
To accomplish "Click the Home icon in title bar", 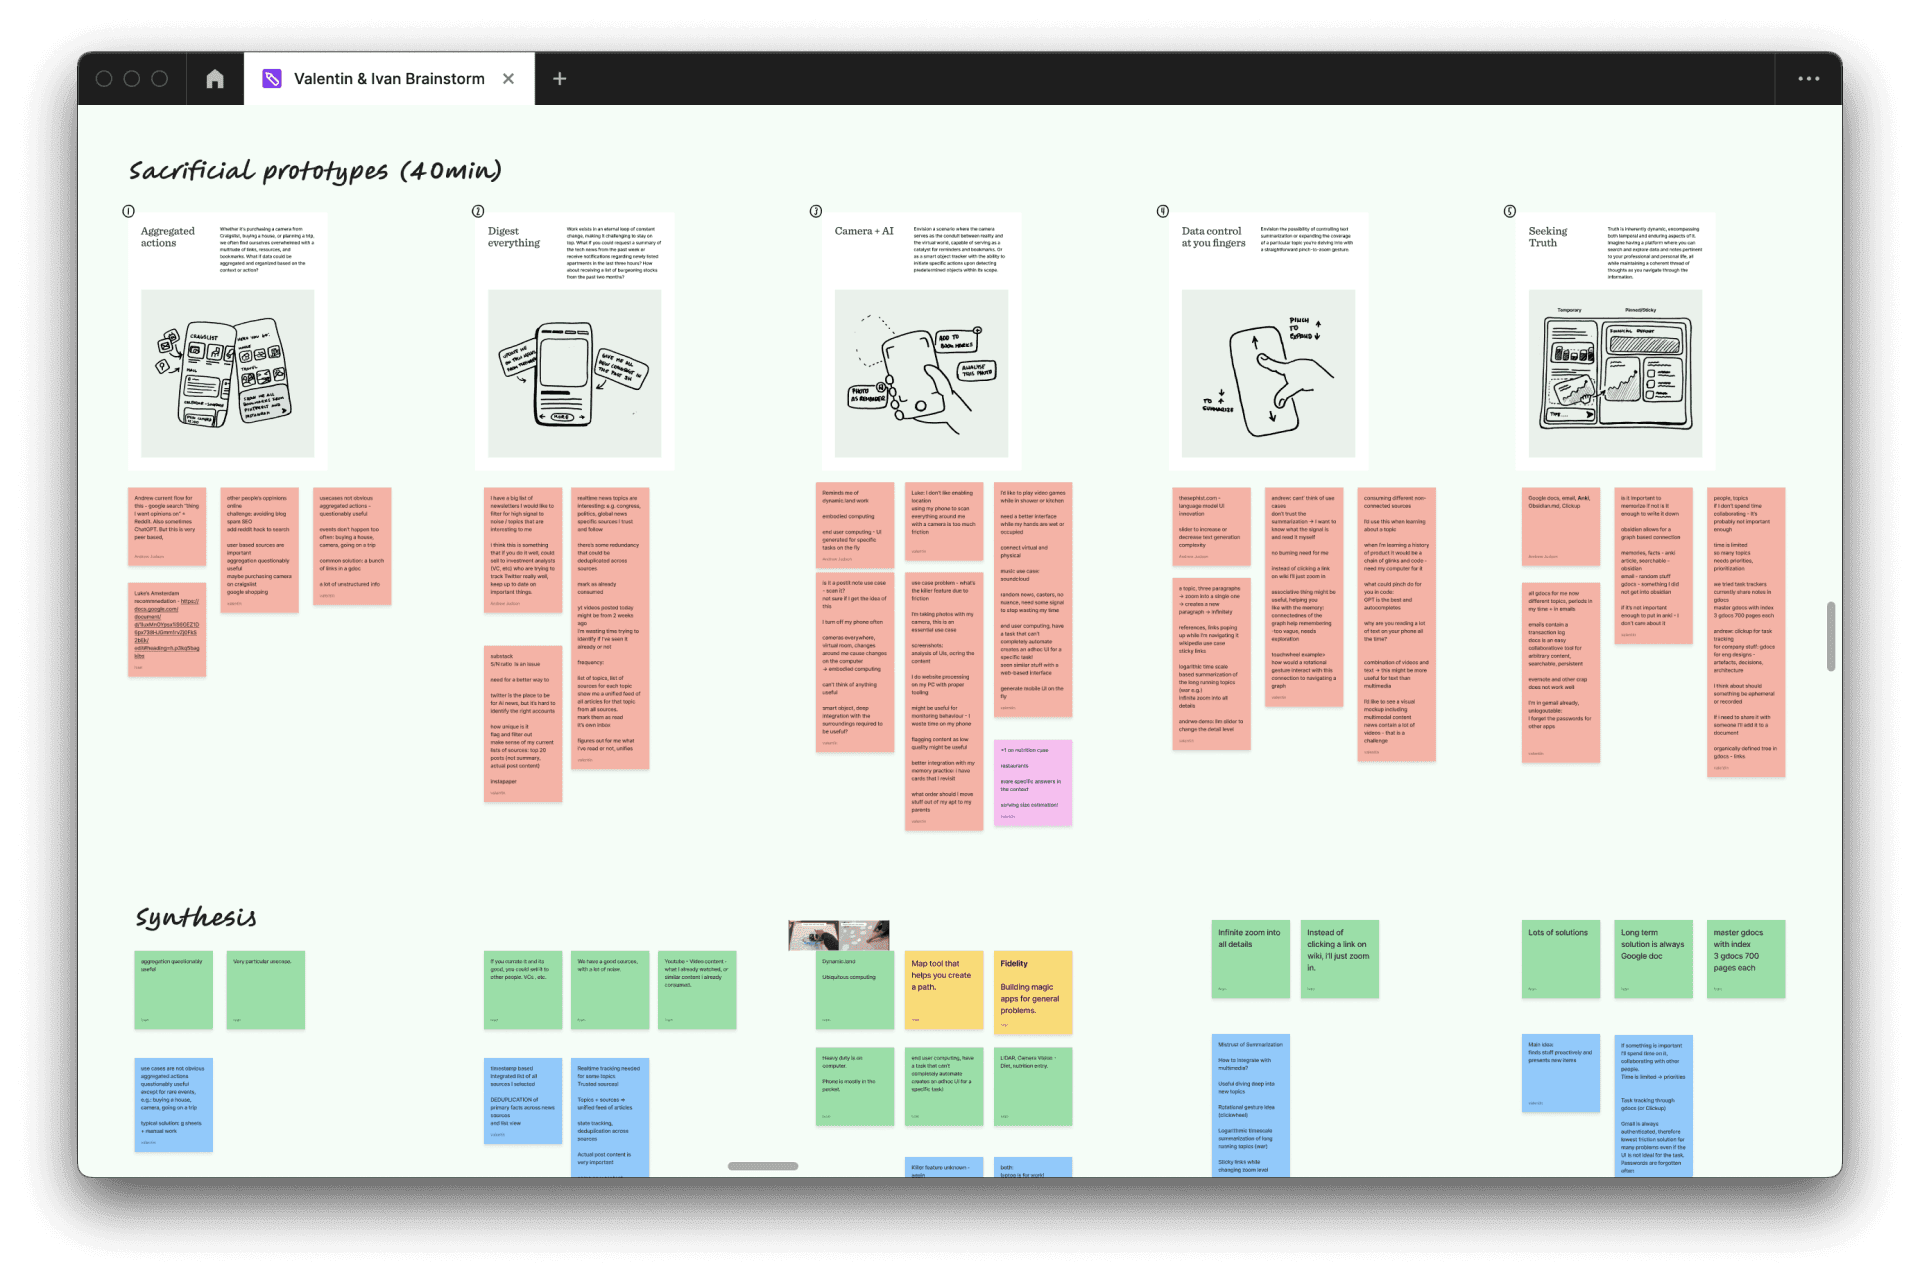I will [x=215, y=79].
